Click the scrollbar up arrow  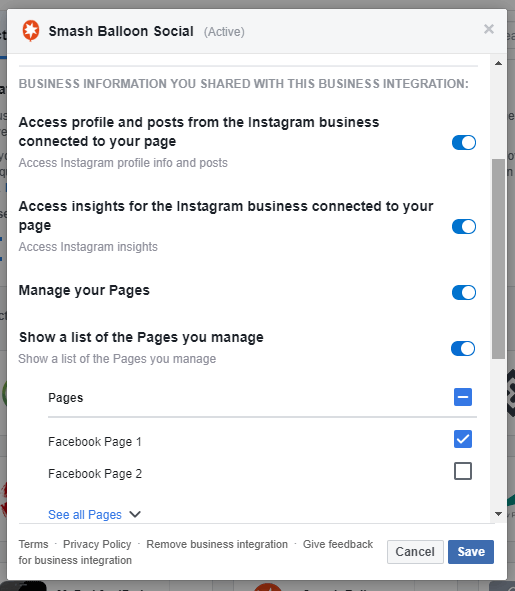498,63
